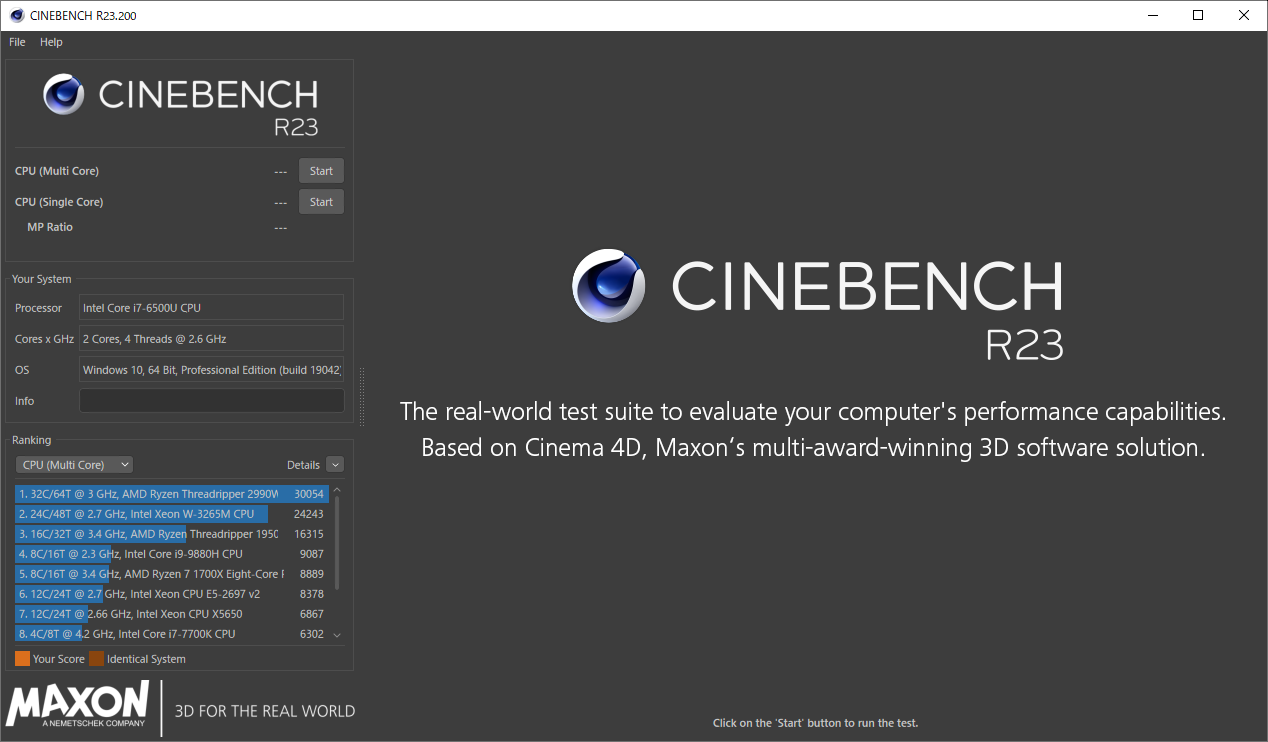The image size is (1268, 742).
Task: Click the up arrow on the ranking scrollbar
Action: pyautogui.click(x=337, y=489)
